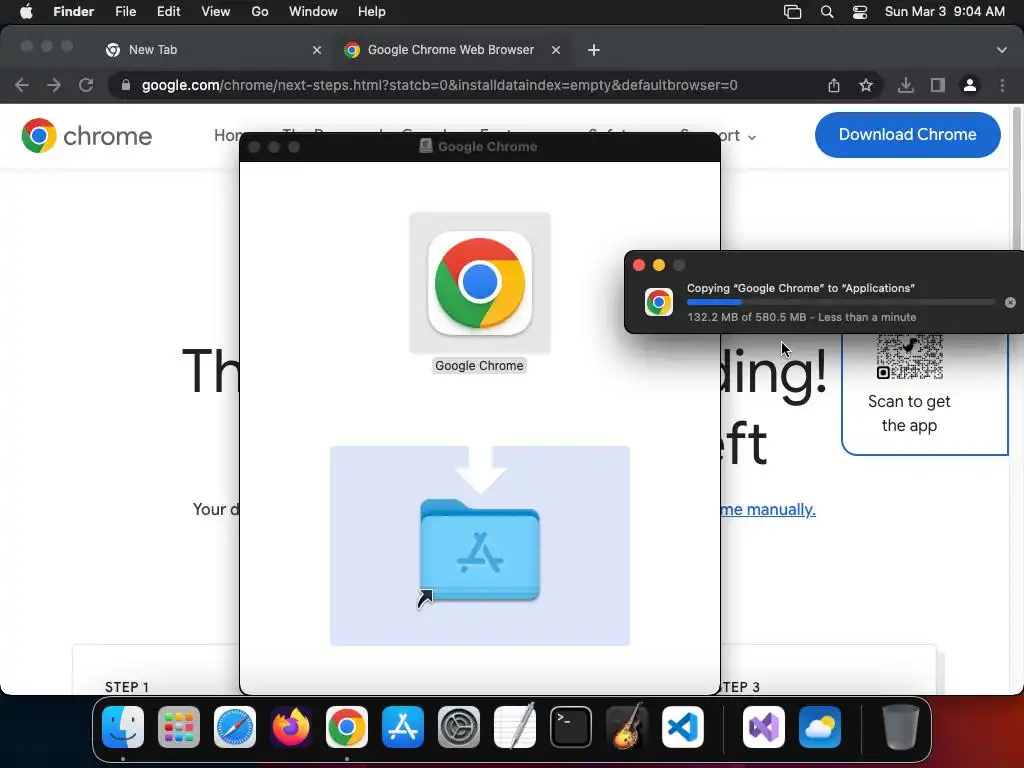The image size is (1024, 768).
Task: Open Launchpad in the Dock
Action: coord(179,727)
